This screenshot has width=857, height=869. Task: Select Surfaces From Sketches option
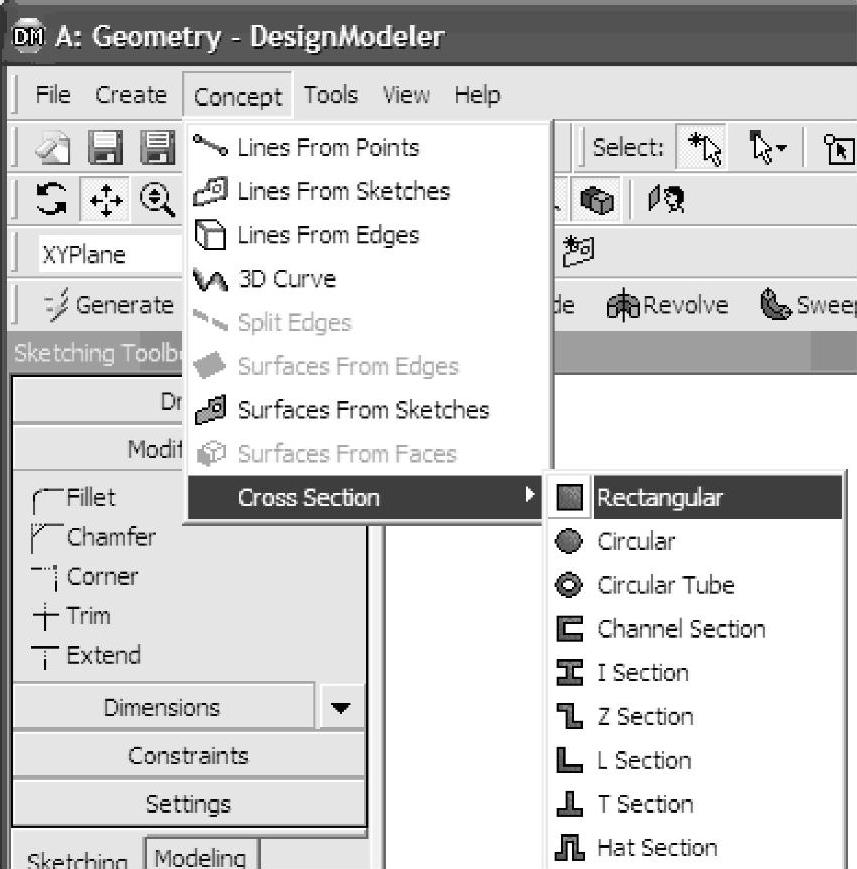tap(362, 410)
